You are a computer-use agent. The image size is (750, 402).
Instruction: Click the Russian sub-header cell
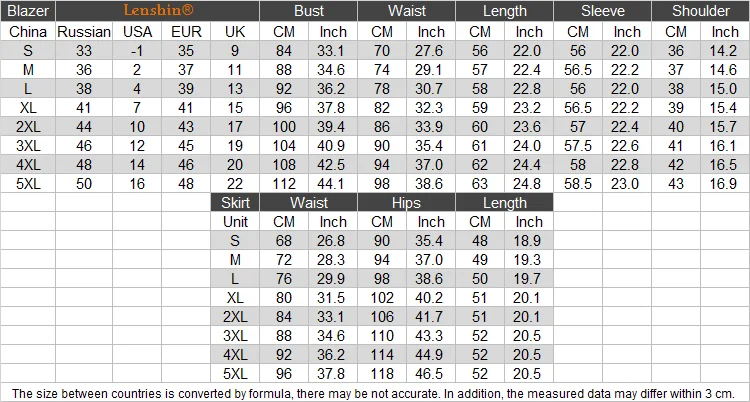[x=84, y=32]
